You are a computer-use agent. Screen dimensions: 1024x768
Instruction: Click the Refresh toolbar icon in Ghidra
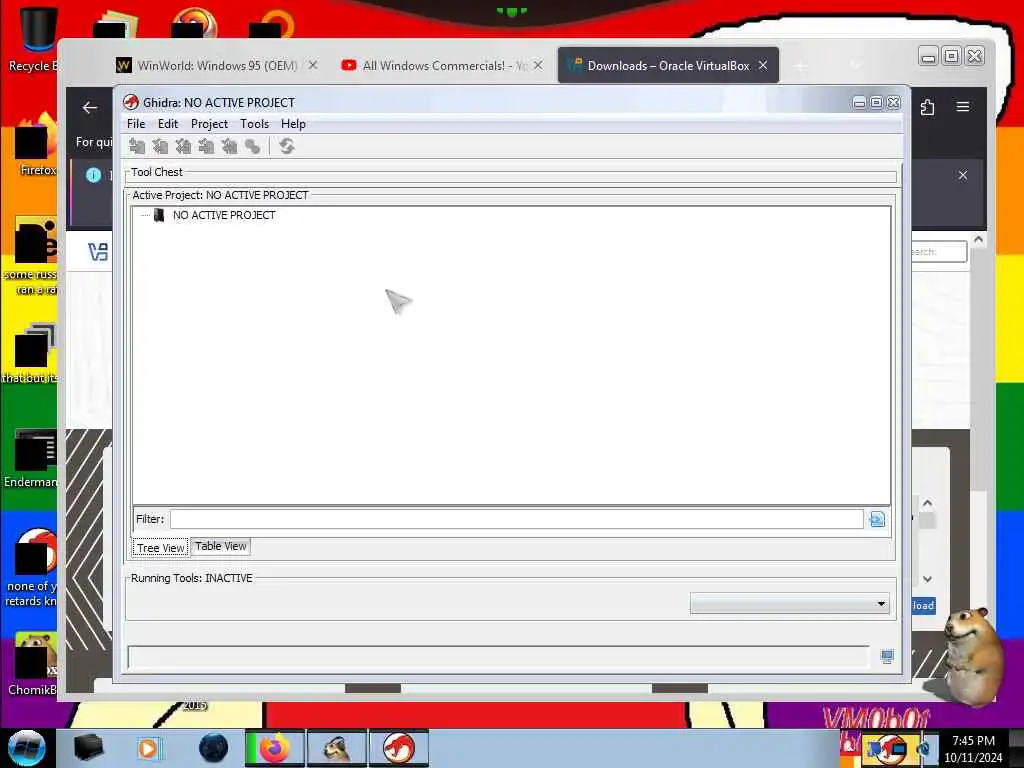[286, 146]
